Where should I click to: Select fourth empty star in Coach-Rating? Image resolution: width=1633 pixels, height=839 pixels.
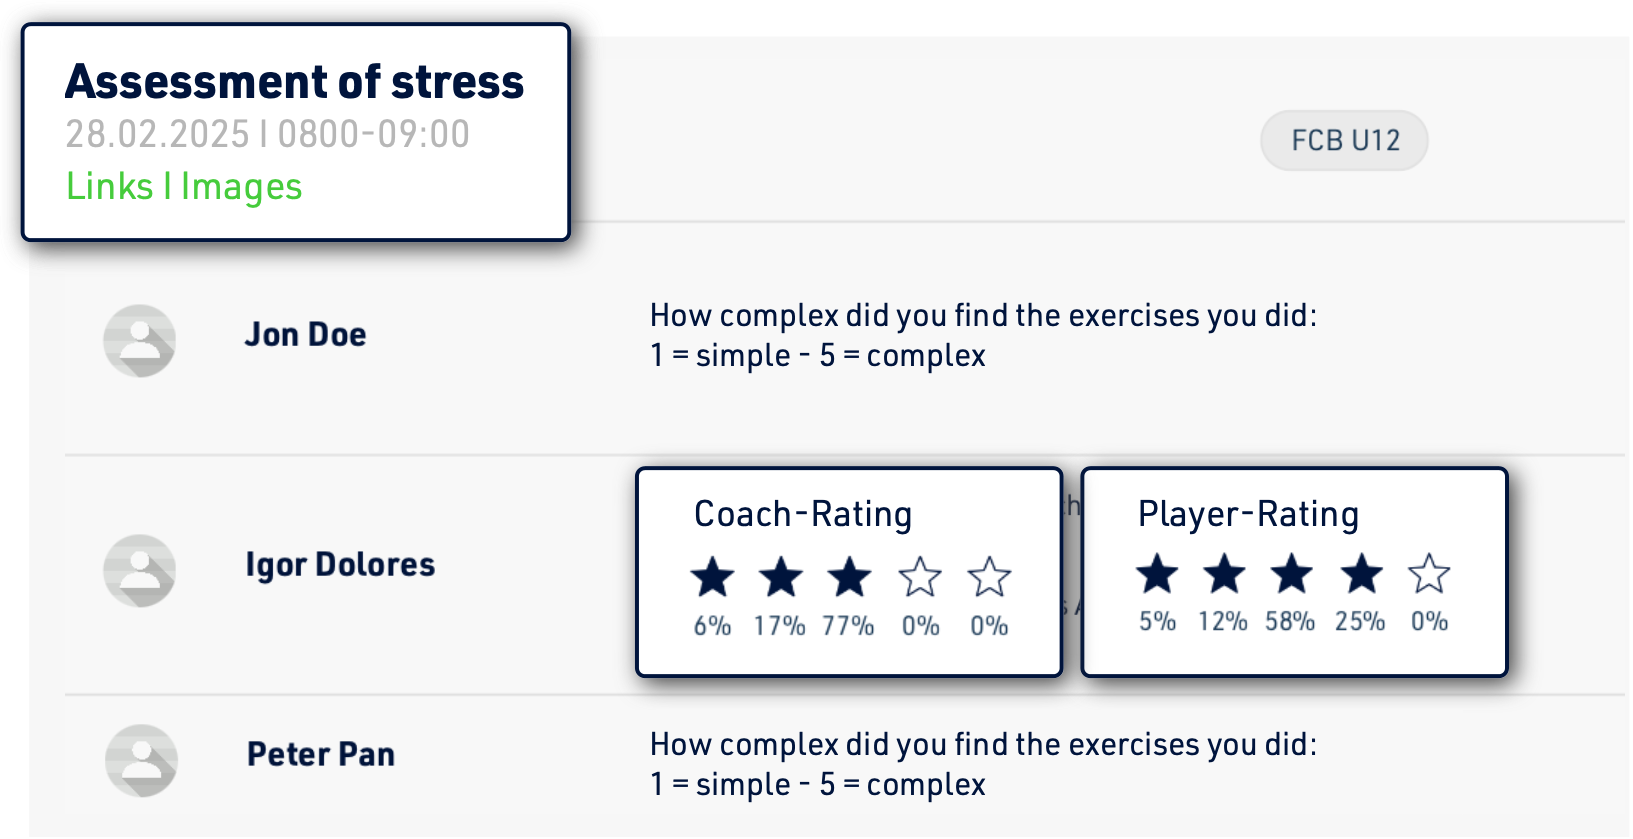pos(920,577)
